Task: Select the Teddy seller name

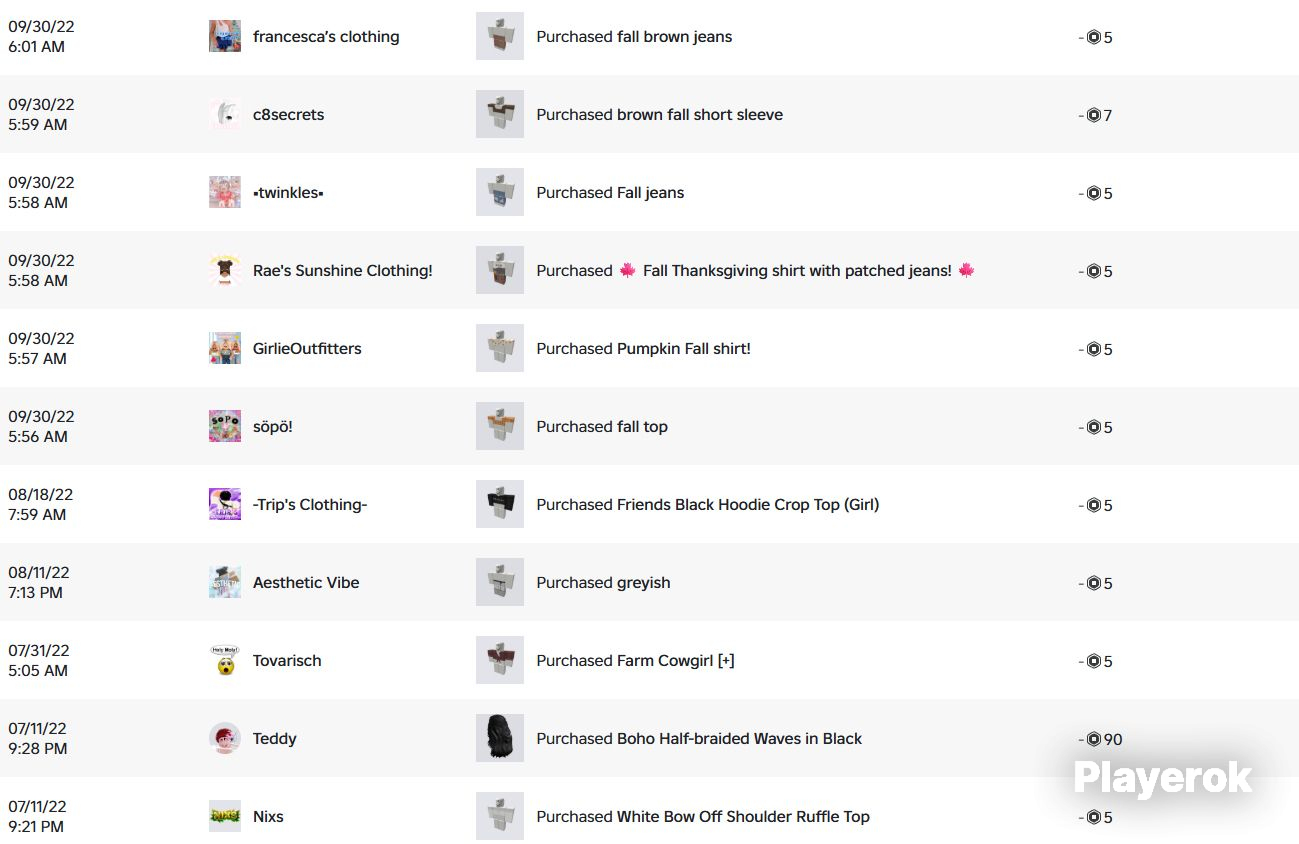Action: pyautogui.click(x=275, y=738)
